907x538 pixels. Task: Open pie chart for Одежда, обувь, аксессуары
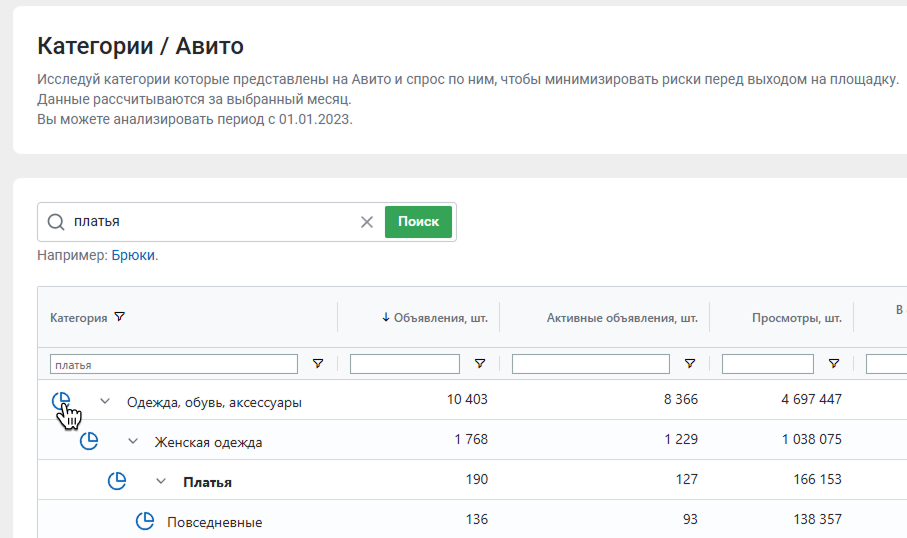coord(61,401)
